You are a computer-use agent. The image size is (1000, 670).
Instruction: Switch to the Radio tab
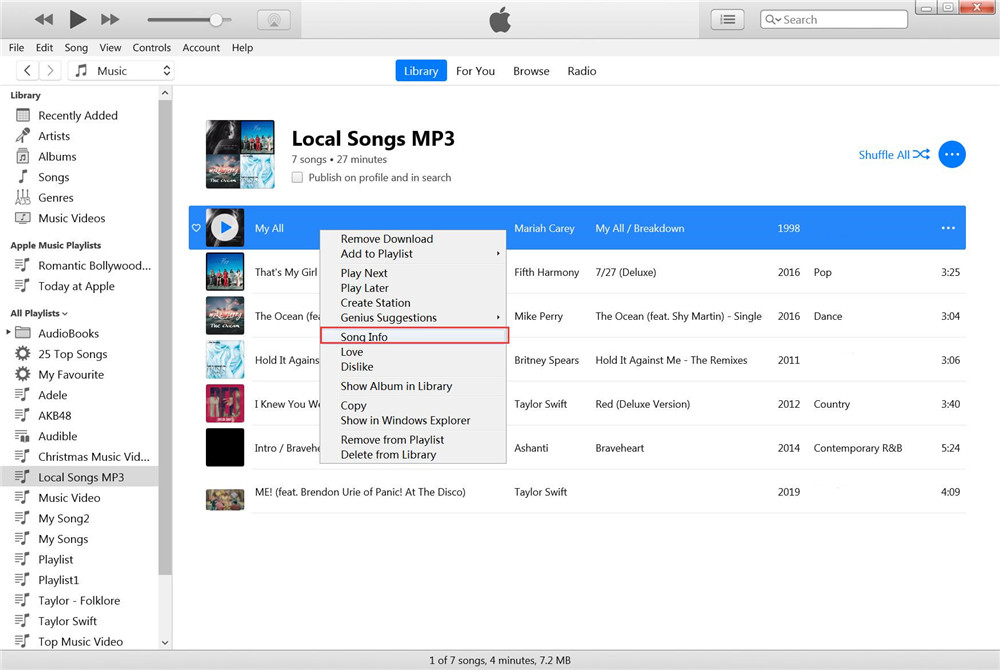(582, 71)
